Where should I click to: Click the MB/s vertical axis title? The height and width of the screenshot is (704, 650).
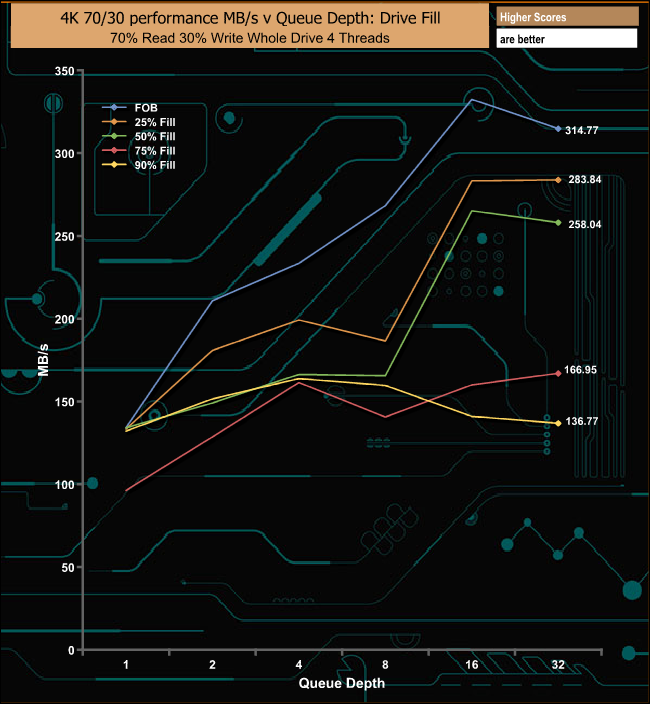43,360
